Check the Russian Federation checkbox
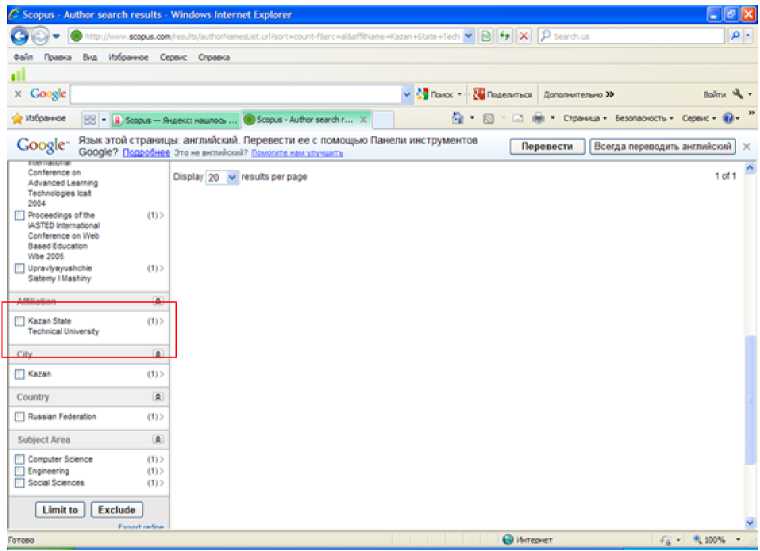Screen dimensions: 760x551 pos(19,417)
